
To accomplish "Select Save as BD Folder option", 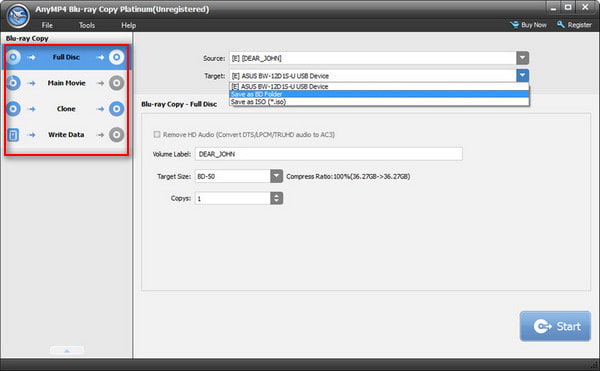I will [x=379, y=94].
